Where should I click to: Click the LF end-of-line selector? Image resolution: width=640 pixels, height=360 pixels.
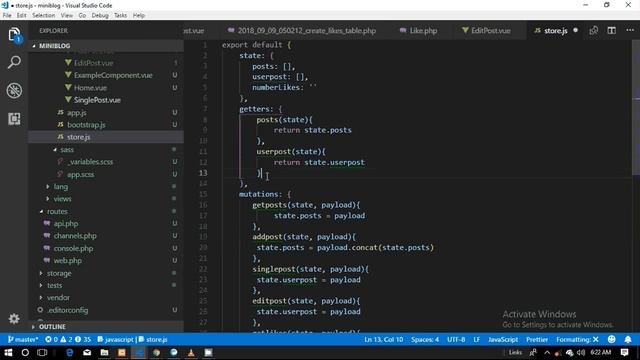tap(476, 340)
